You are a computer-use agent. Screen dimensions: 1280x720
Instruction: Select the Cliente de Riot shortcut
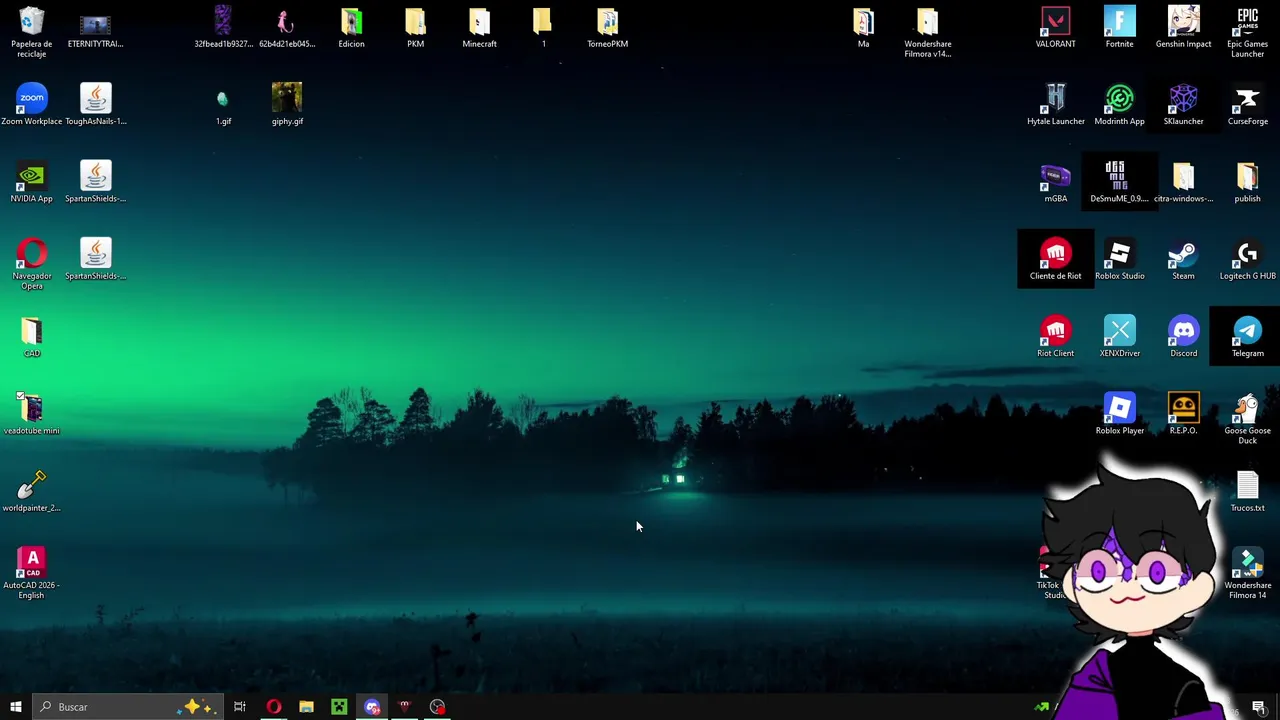pos(1055,259)
